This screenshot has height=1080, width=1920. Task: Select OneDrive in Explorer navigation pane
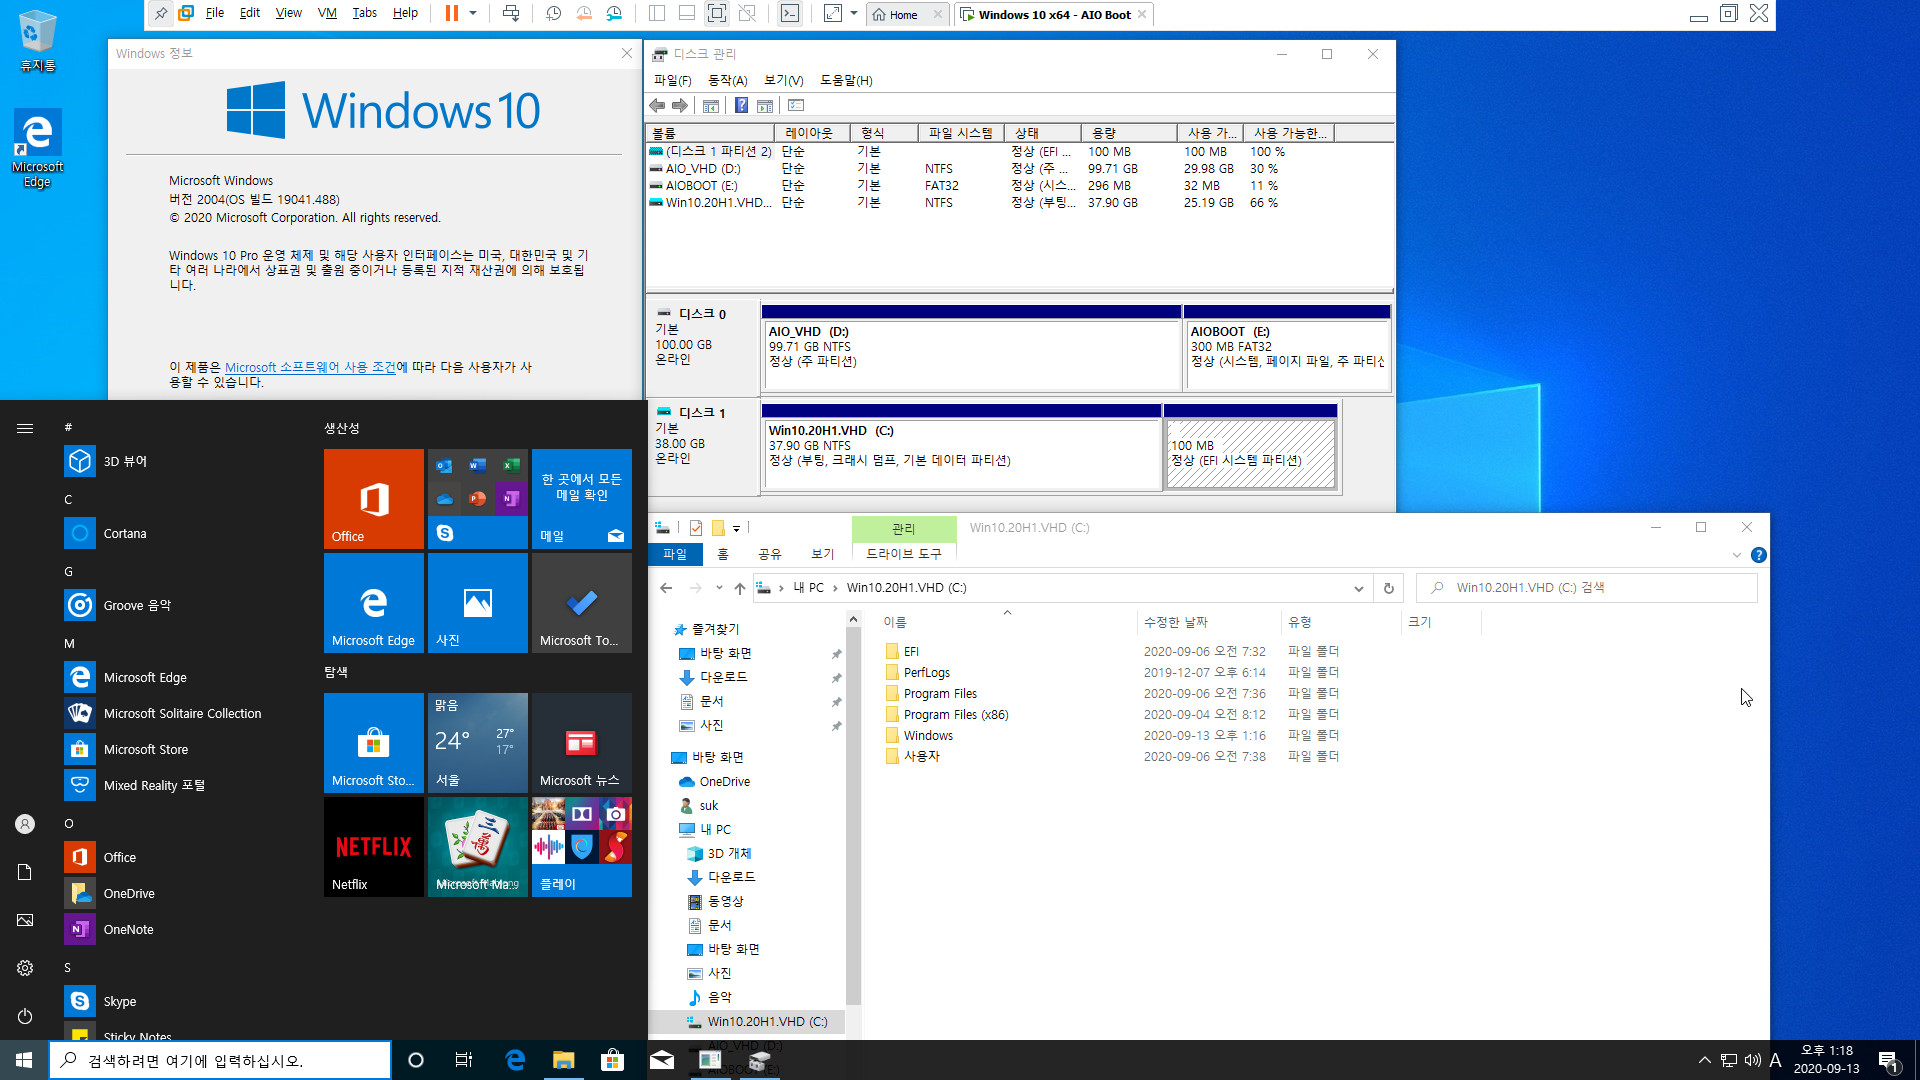[724, 781]
